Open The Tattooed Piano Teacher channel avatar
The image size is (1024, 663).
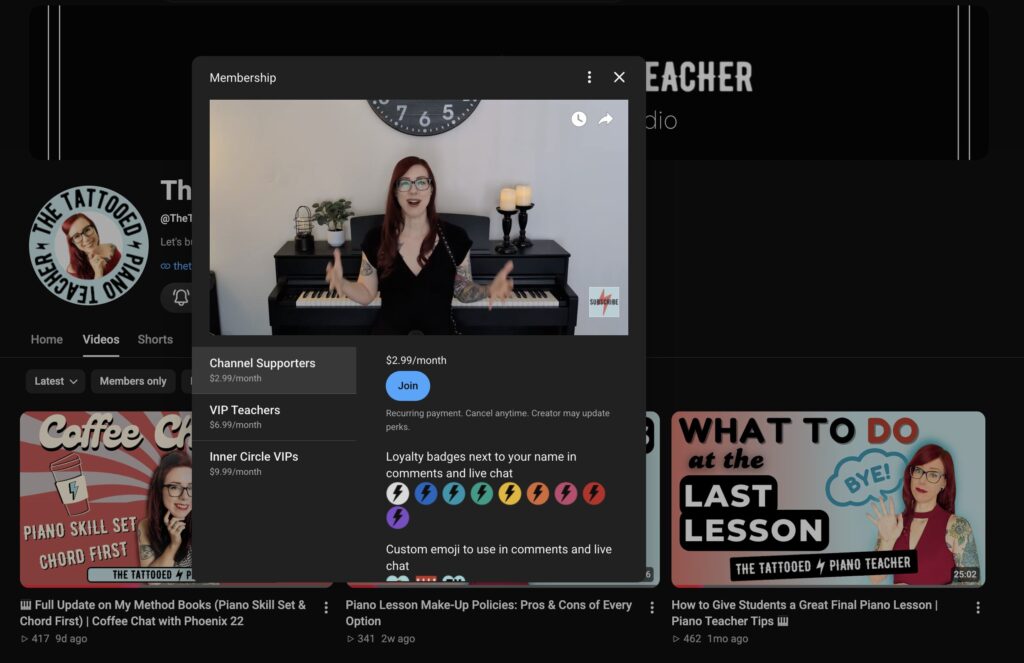pos(89,246)
